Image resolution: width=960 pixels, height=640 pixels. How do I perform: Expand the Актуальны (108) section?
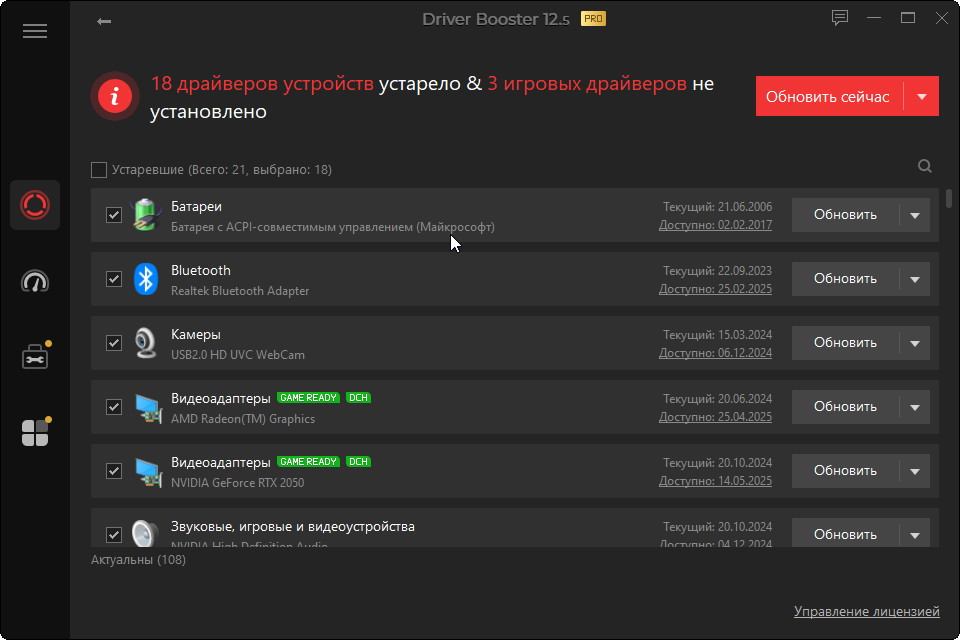click(138, 560)
